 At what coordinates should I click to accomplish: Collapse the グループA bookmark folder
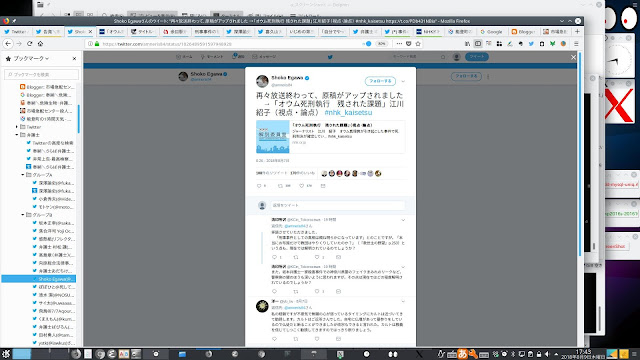coord(23,175)
